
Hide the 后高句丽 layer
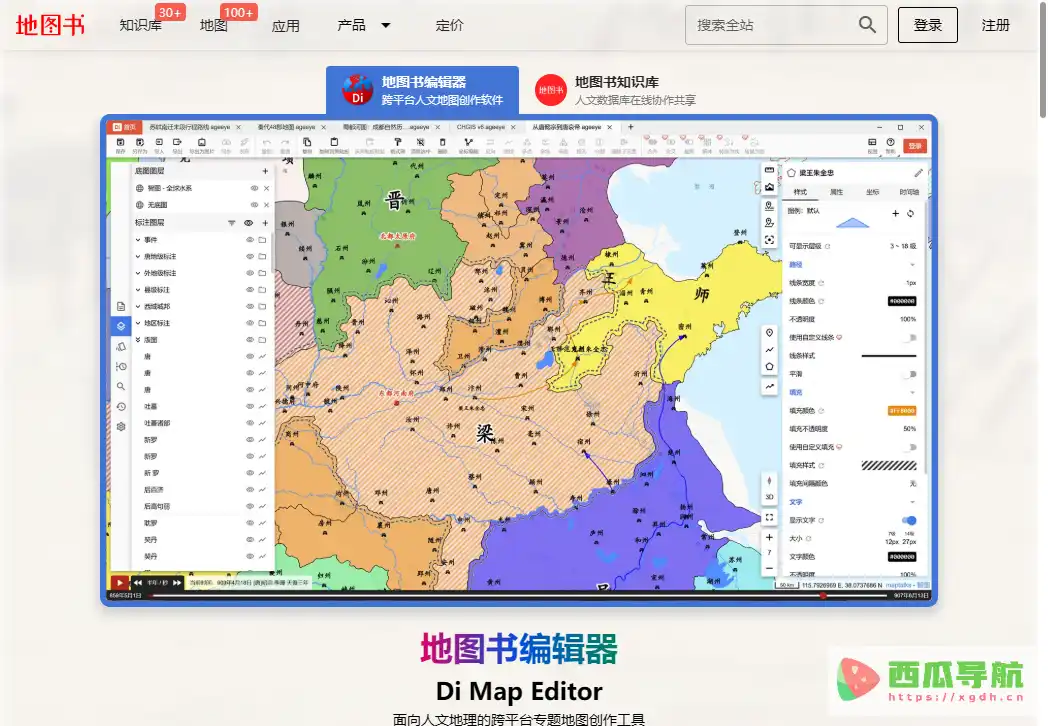click(x=250, y=507)
